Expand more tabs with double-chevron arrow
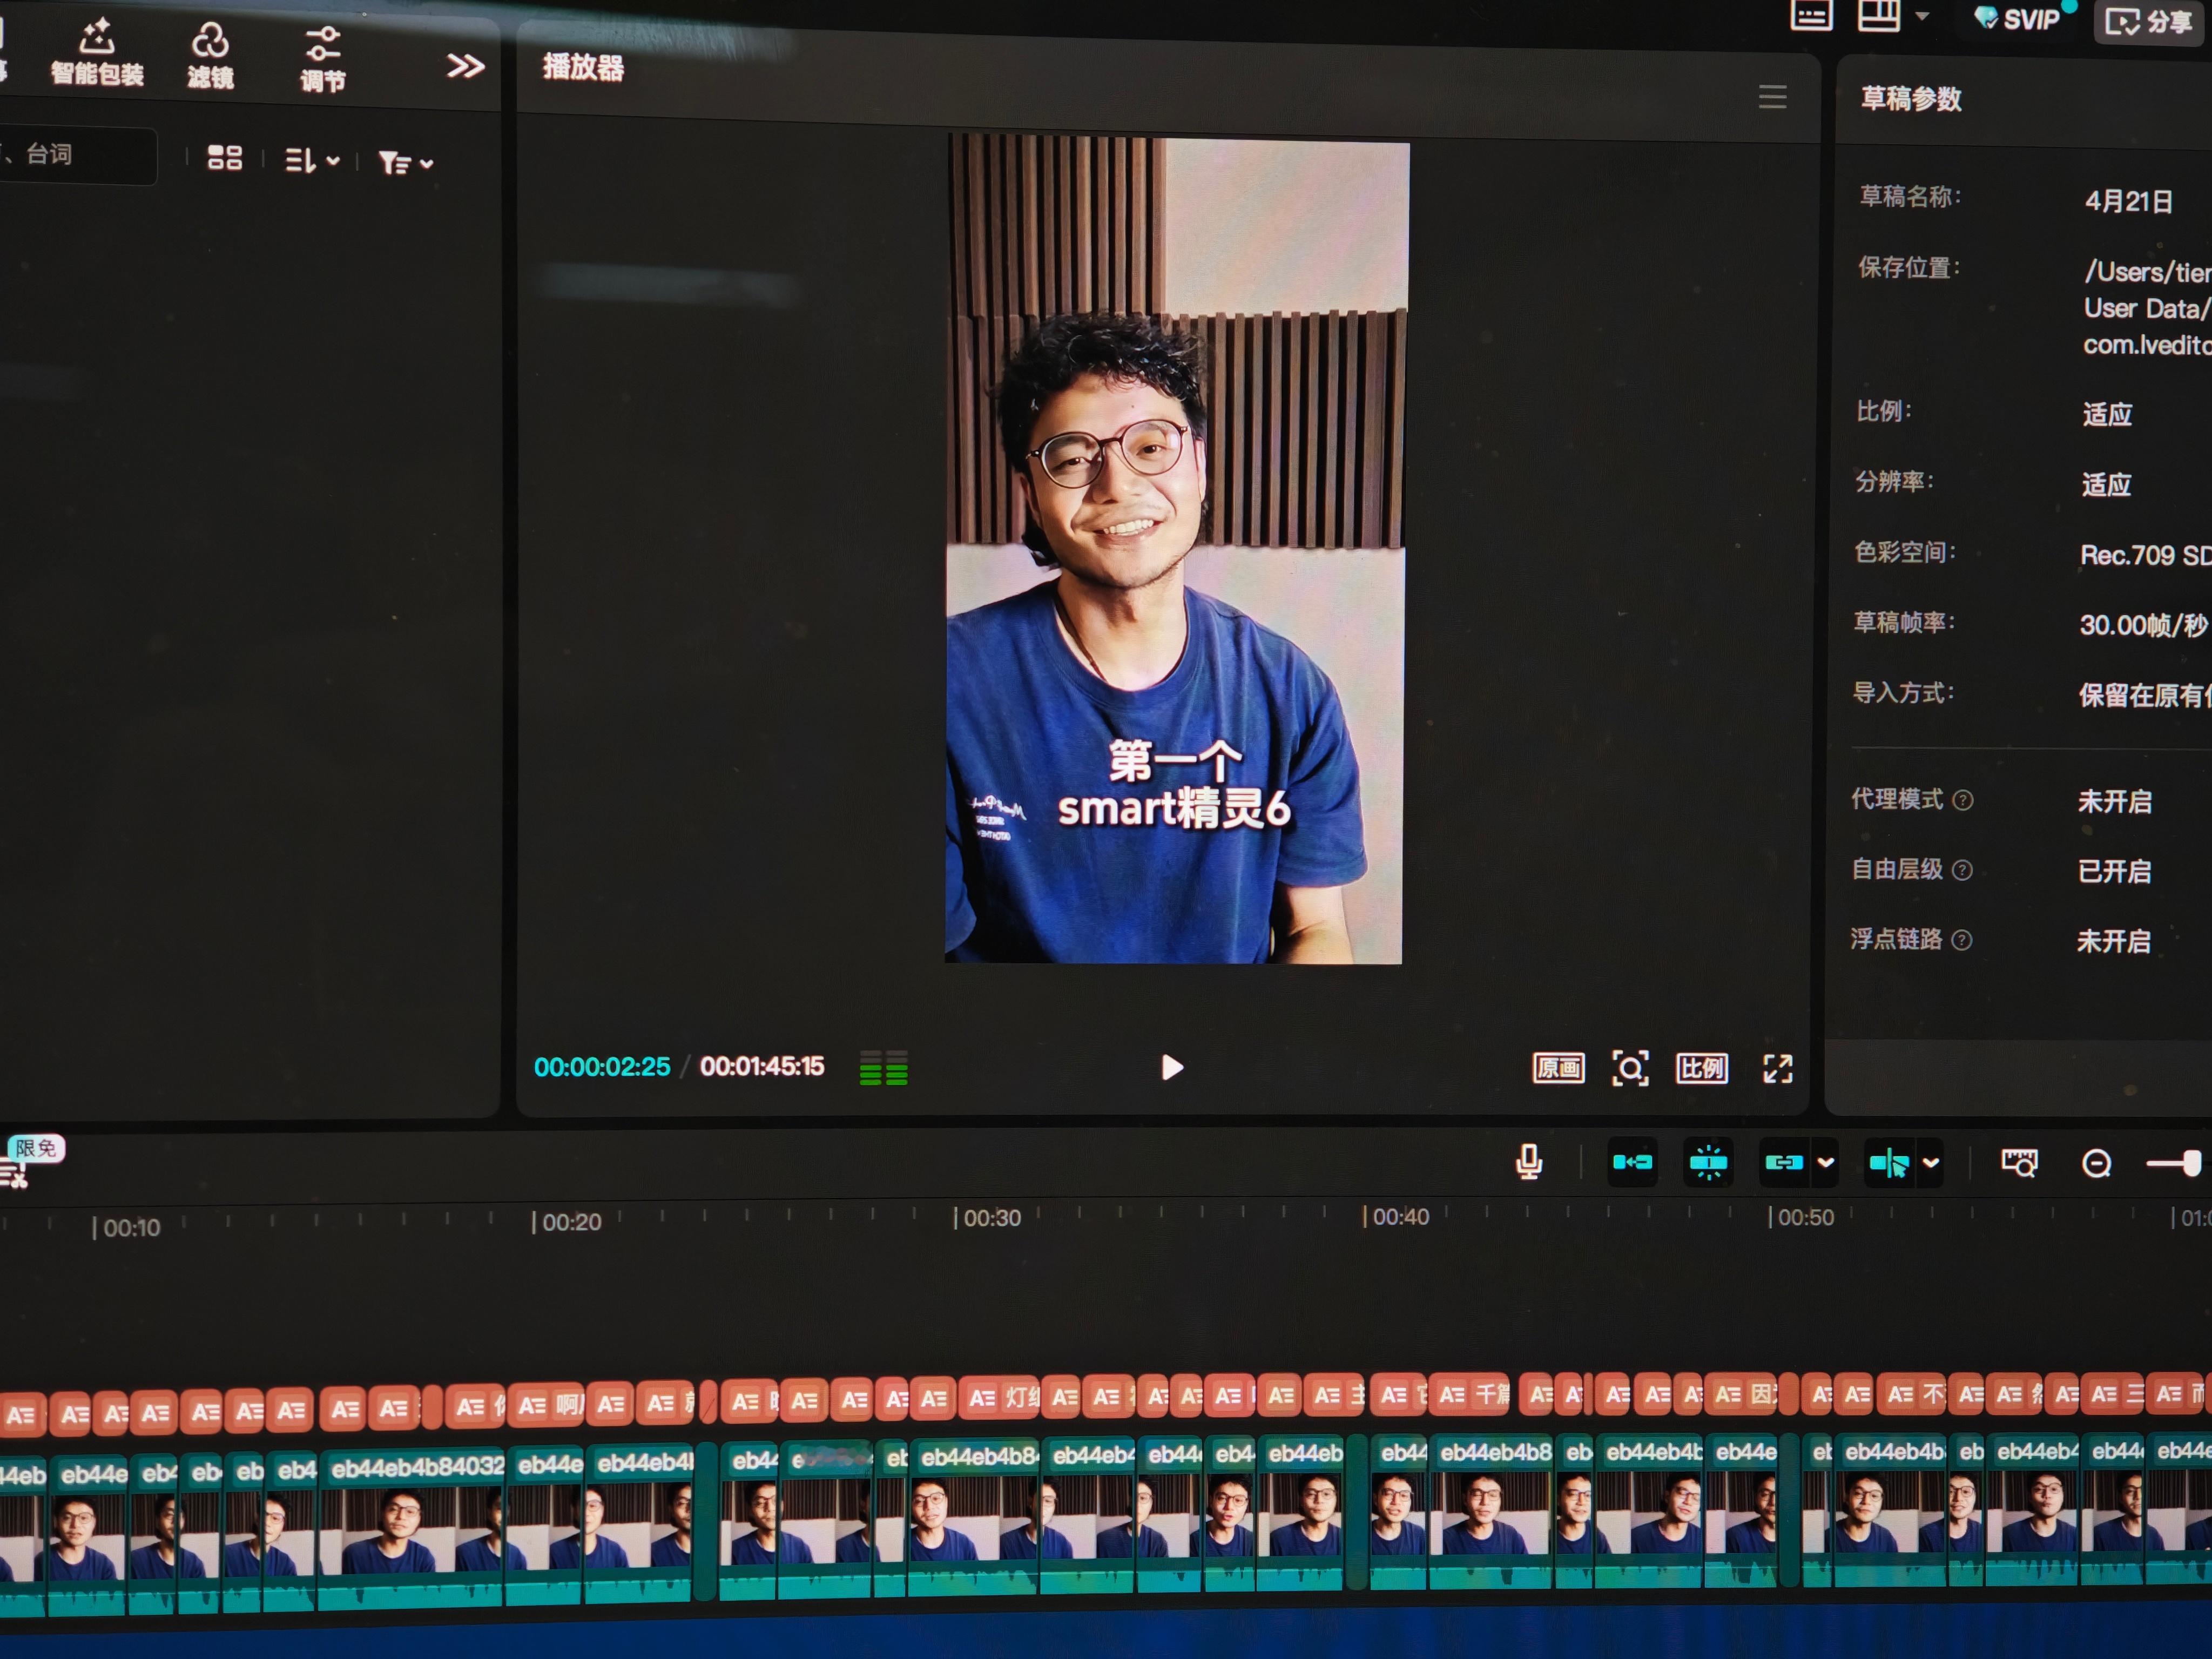Screen dimensions: 2212x1659 pyautogui.click(x=465, y=66)
